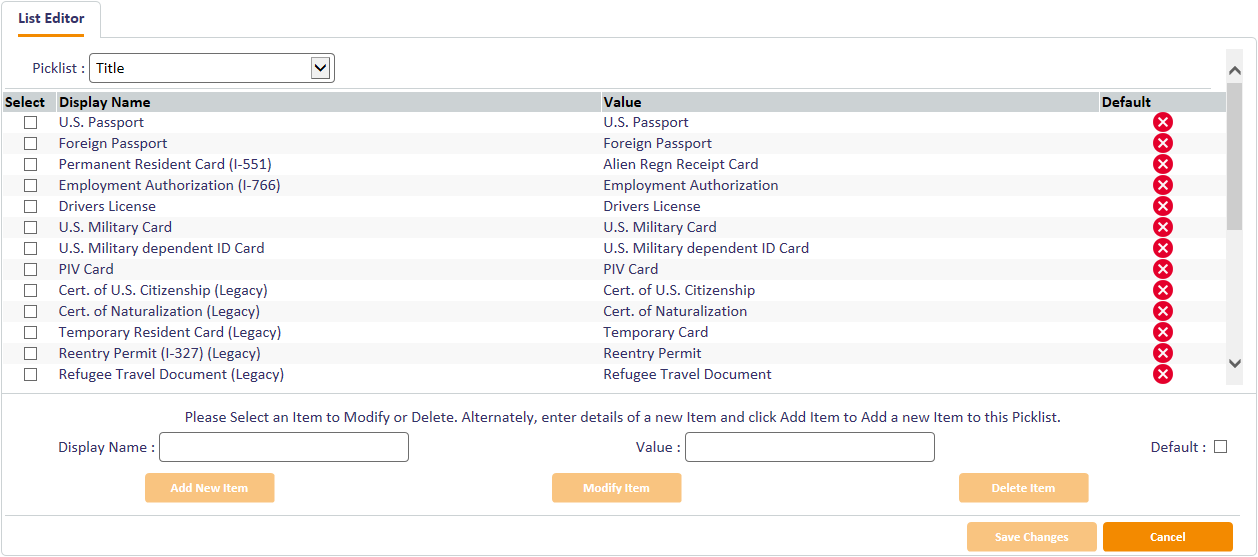The image size is (1258, 557).
Task: Tick the checkbox for Permanent Resident Card (I-551)
Action: pyautogui.click(x=31, y=164)
